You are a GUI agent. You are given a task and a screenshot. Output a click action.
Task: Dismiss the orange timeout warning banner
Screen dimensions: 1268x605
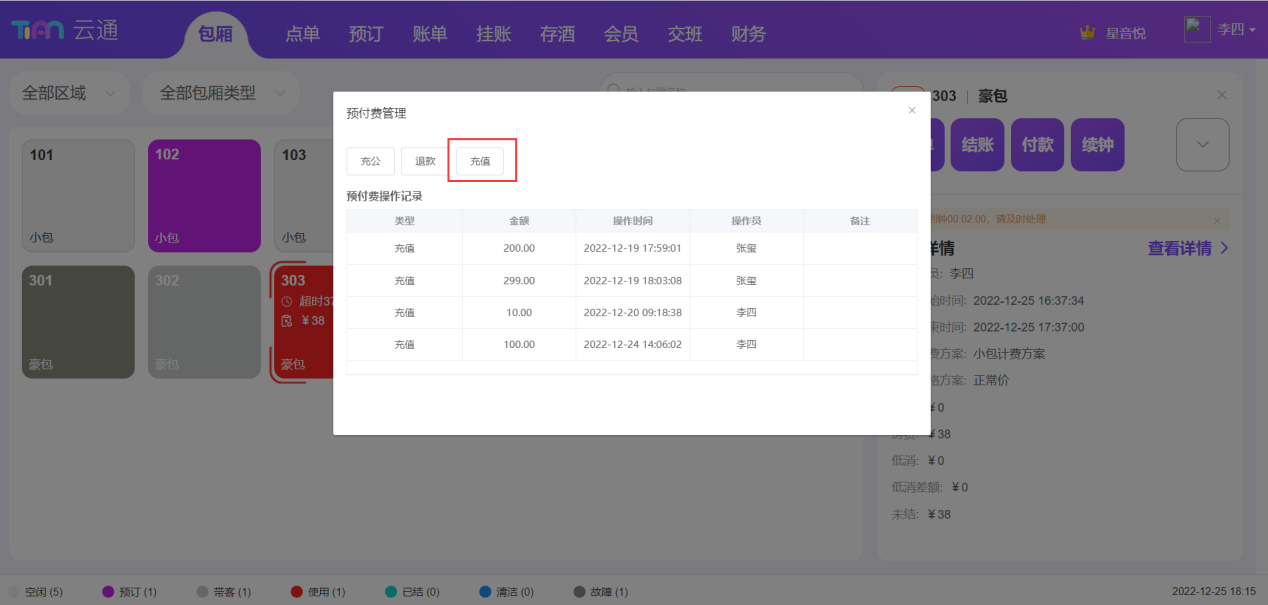[1217, 220]
